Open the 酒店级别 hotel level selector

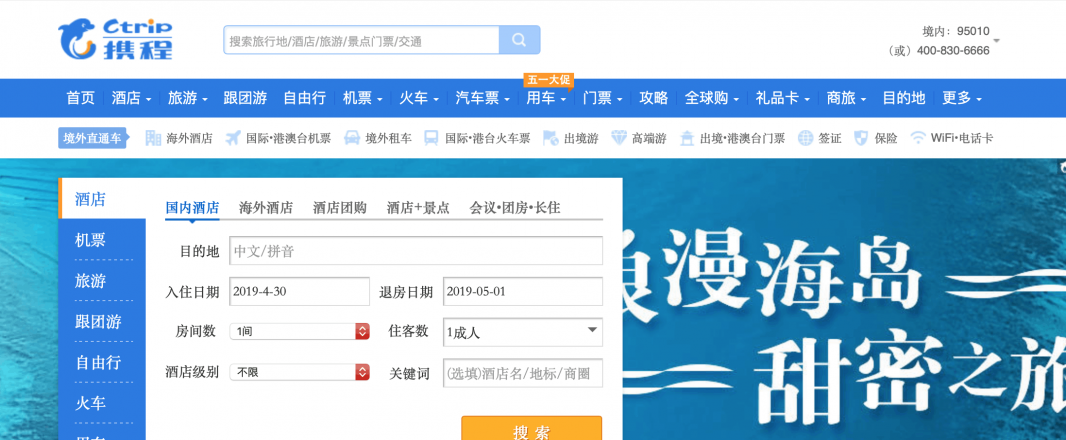(x=300, y=372)
